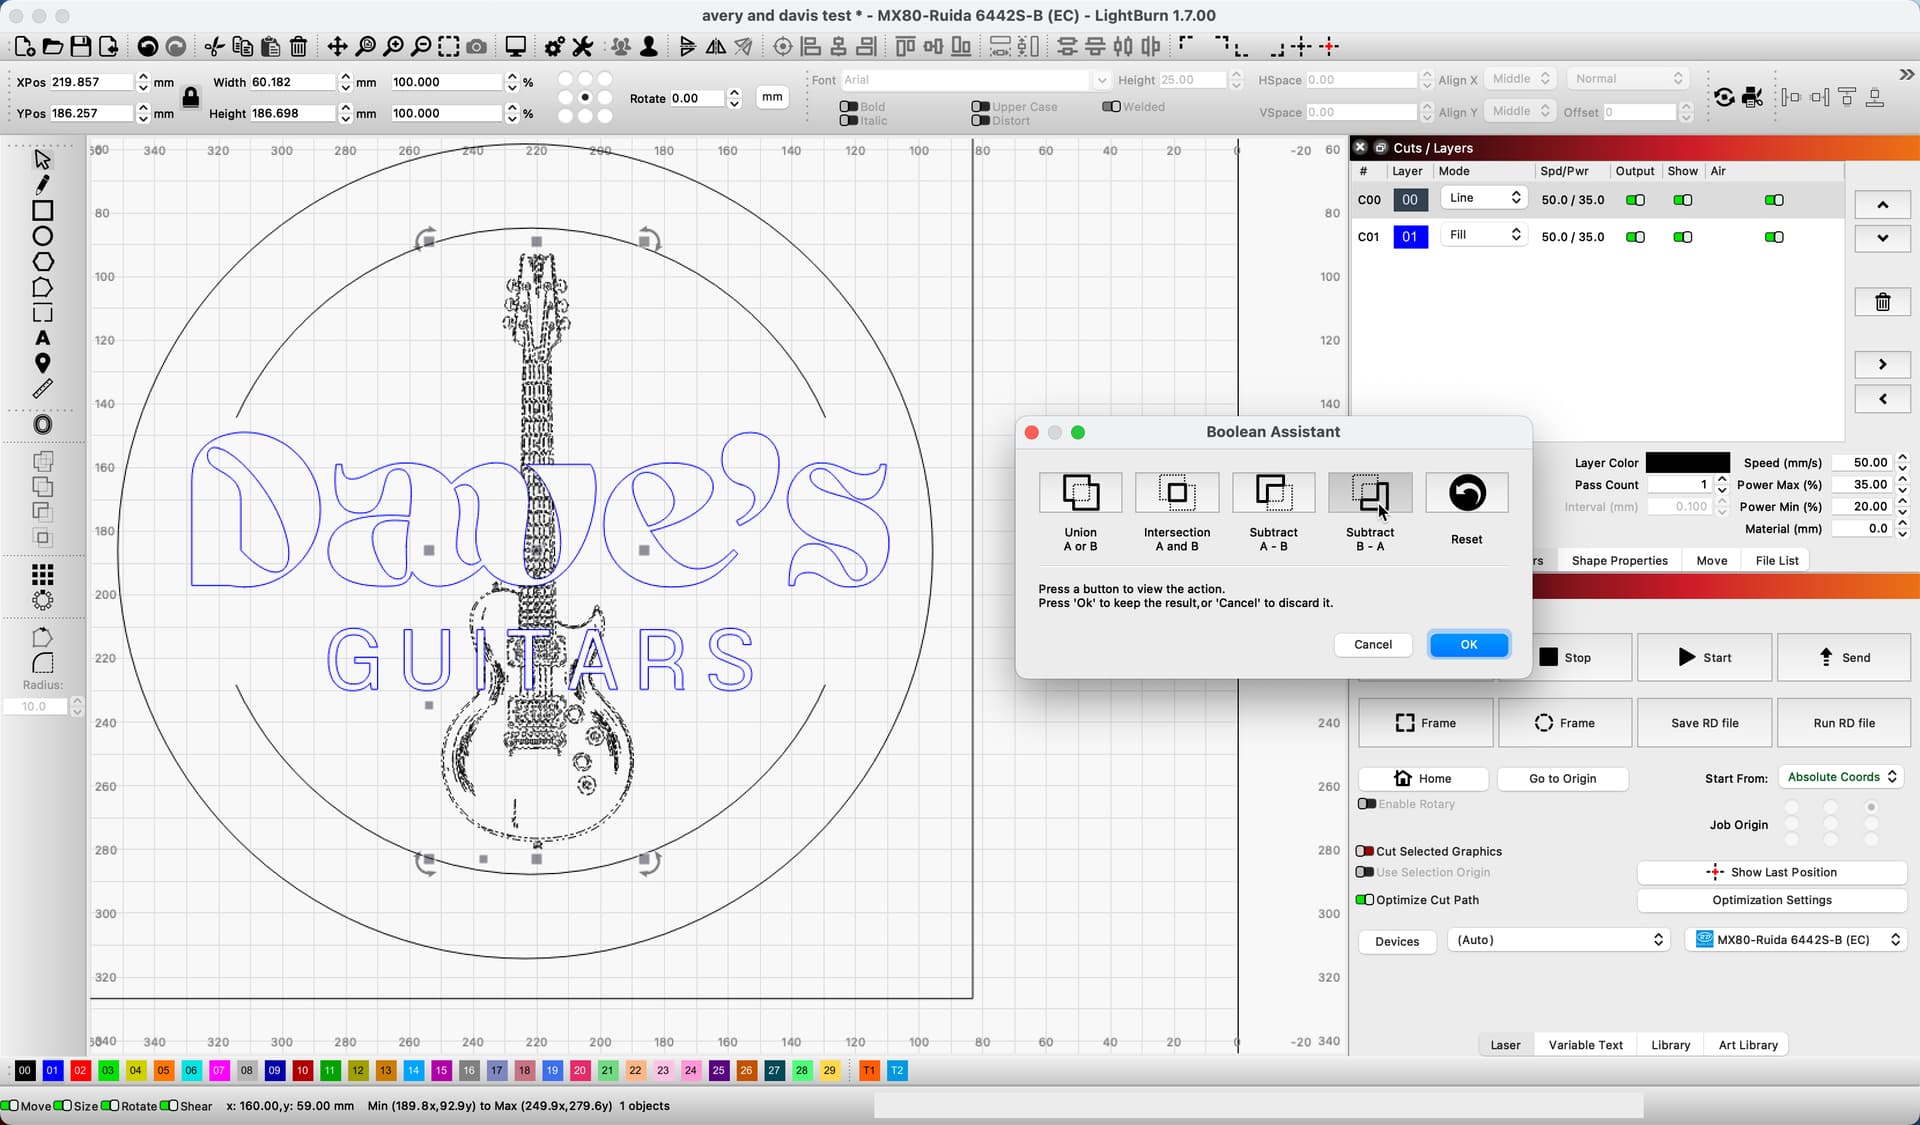Switch to the Shape Properties tab
Screen dimensions: 1920x1125
1619,560
